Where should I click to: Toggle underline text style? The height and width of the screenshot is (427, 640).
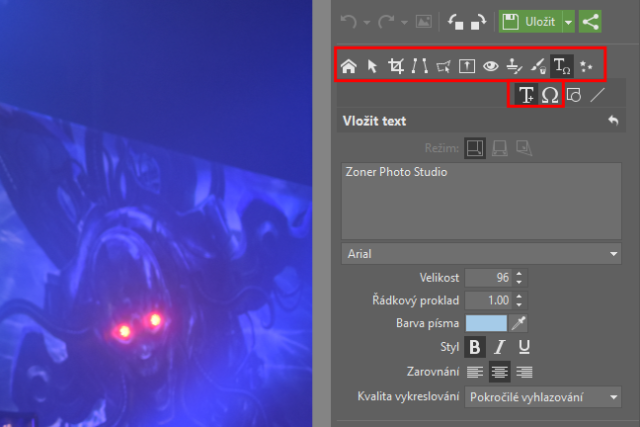[524, 347]
